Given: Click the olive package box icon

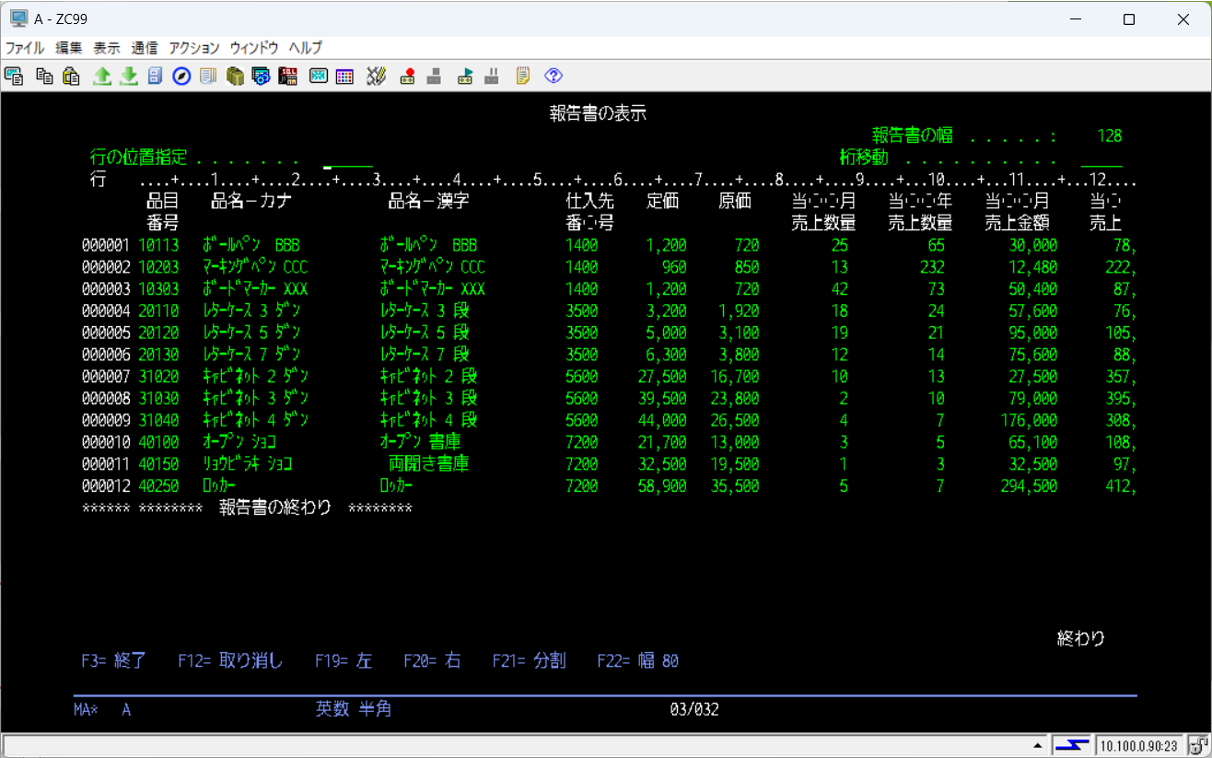Looking at the screenshot, I should 235,76.
